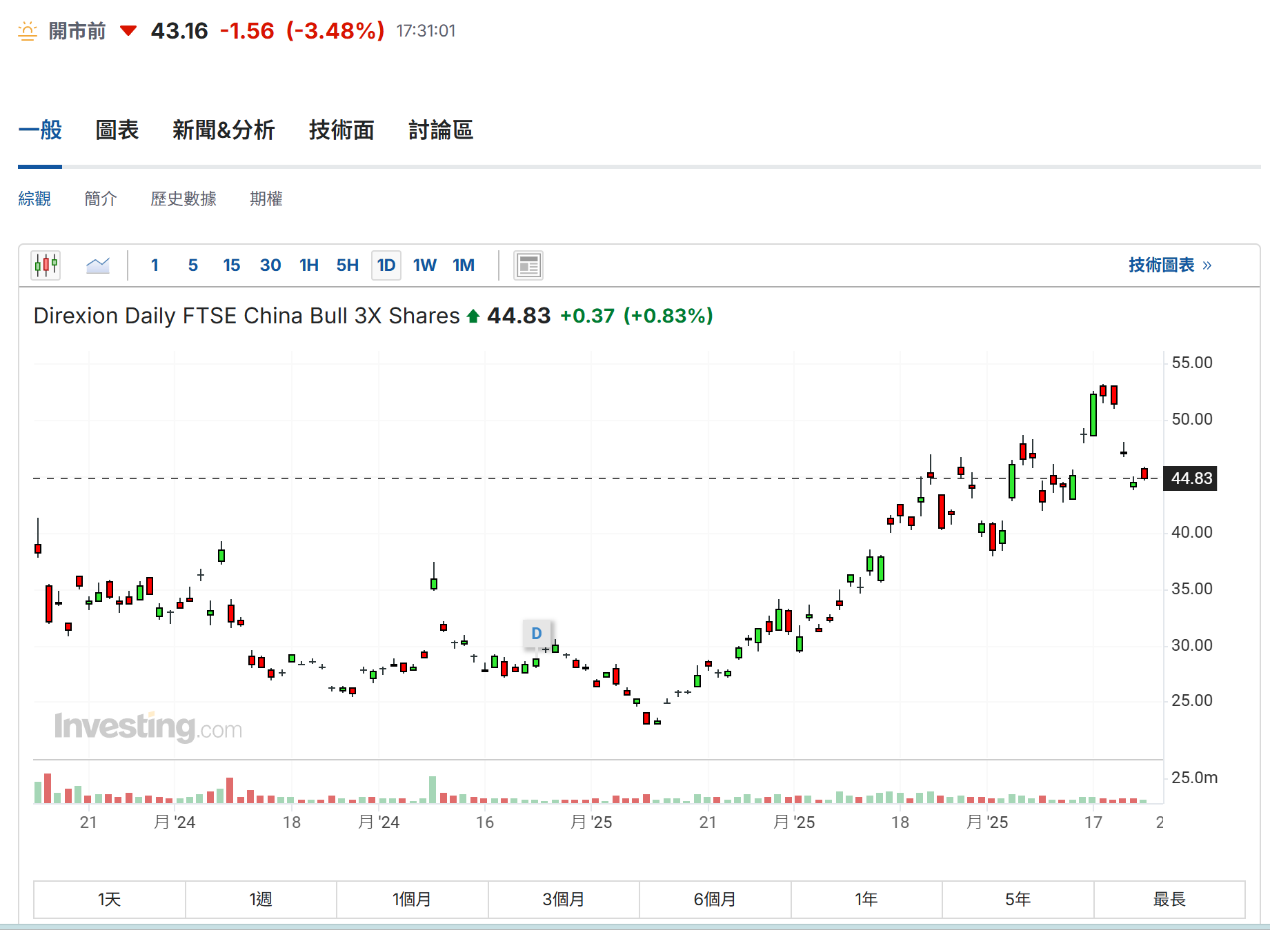The image size is (1270, 930).
Task: Select the 簡介 sub-tab
Action: (101, 199)
